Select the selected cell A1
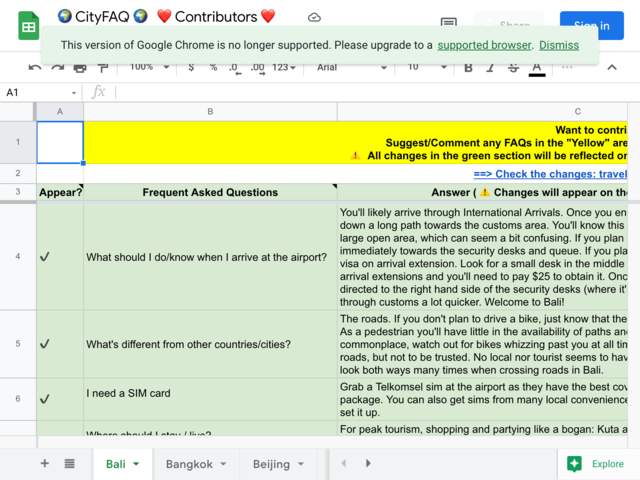640x480 pixels. (x=60, y=142)
